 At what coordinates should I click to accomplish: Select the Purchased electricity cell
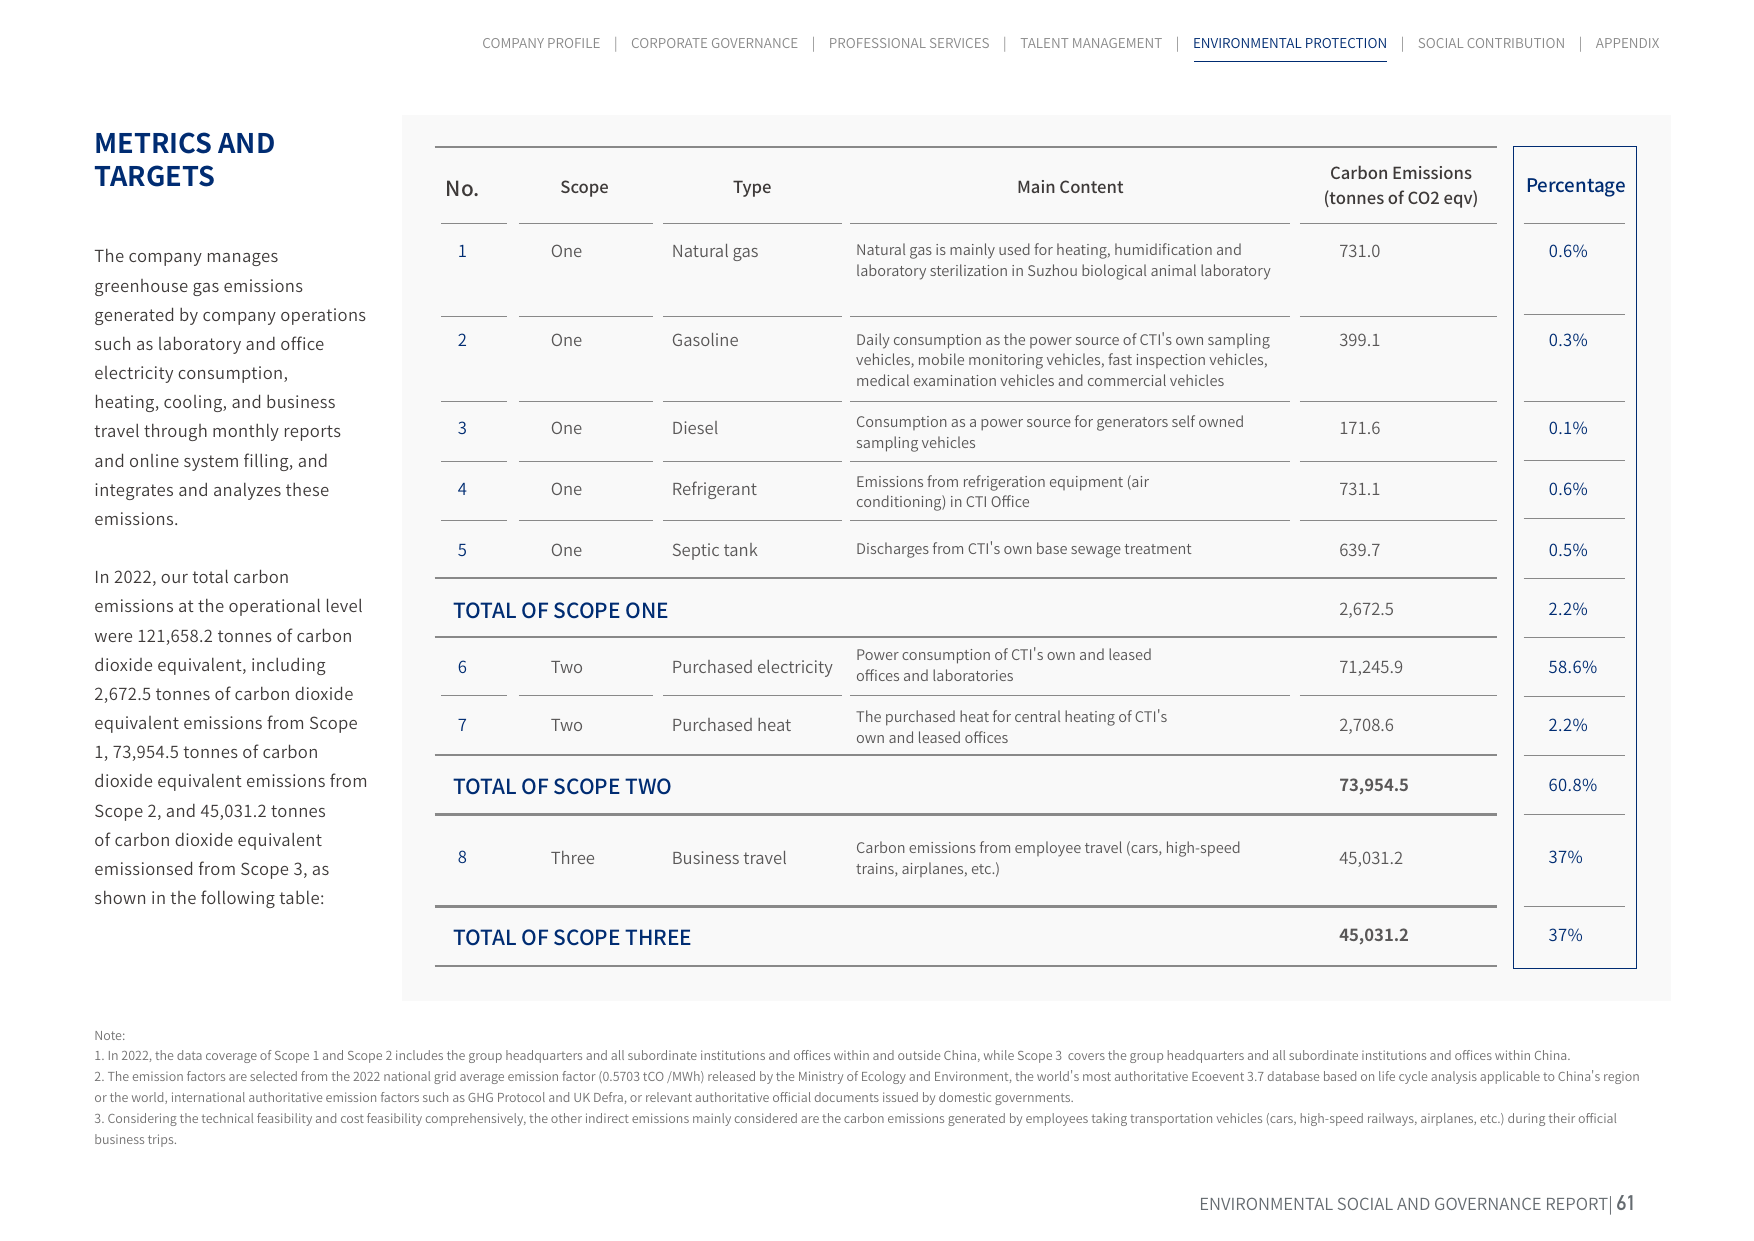click(x=752, y=667)
